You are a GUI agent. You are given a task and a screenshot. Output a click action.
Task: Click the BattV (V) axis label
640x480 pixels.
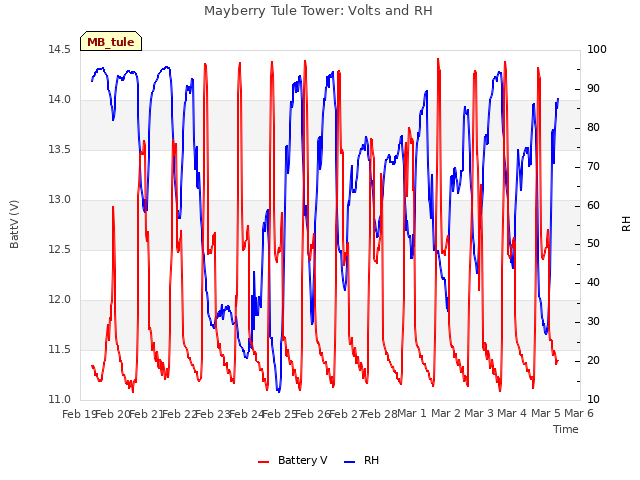(14, 224)
